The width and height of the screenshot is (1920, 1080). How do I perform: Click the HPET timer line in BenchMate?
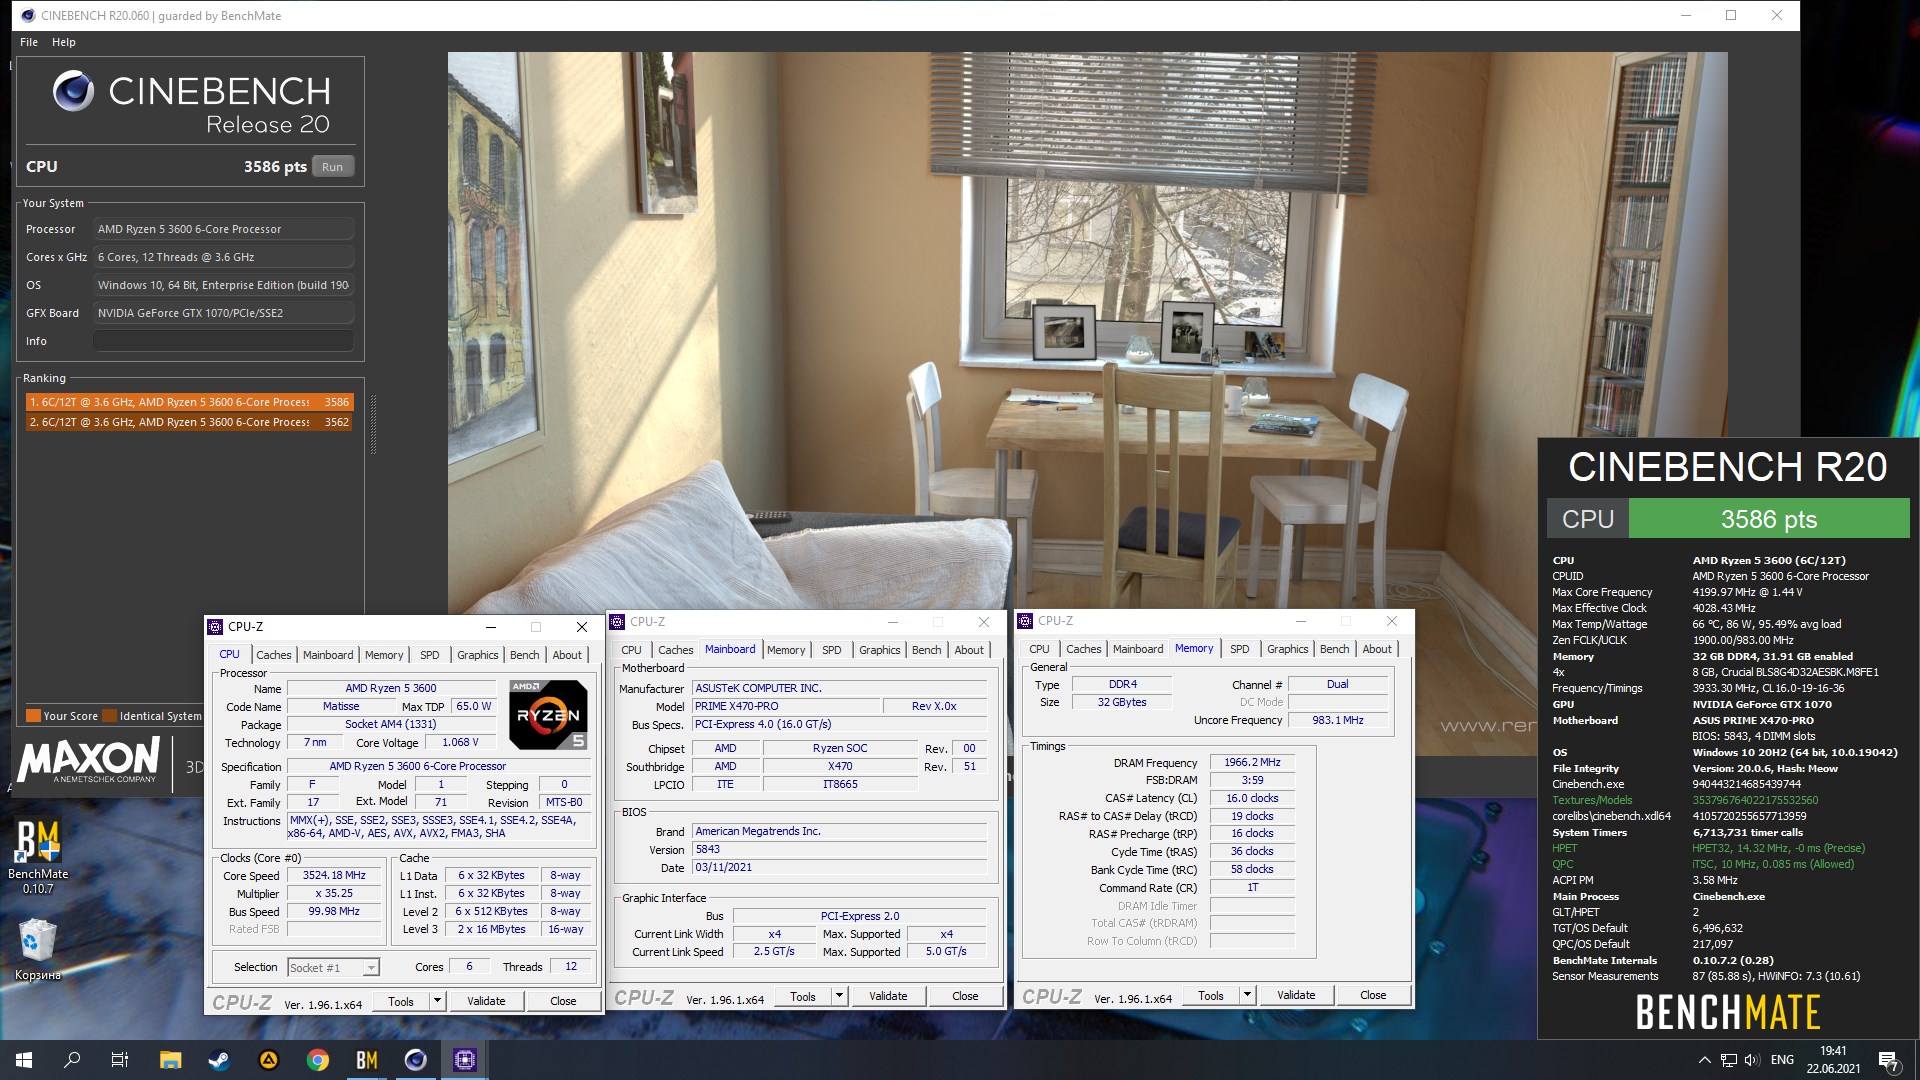coord(1708,848)
